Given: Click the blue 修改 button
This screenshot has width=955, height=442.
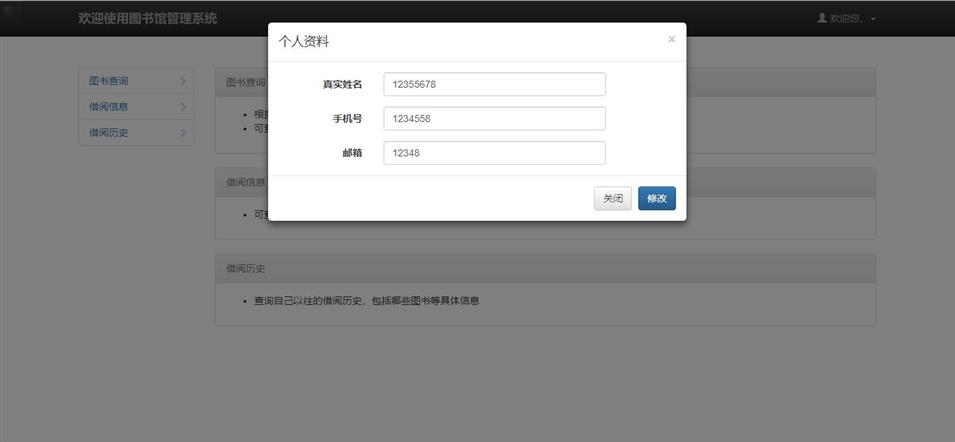Looking at the screenshot, I should pyautogui.click(x=657, y=198).
